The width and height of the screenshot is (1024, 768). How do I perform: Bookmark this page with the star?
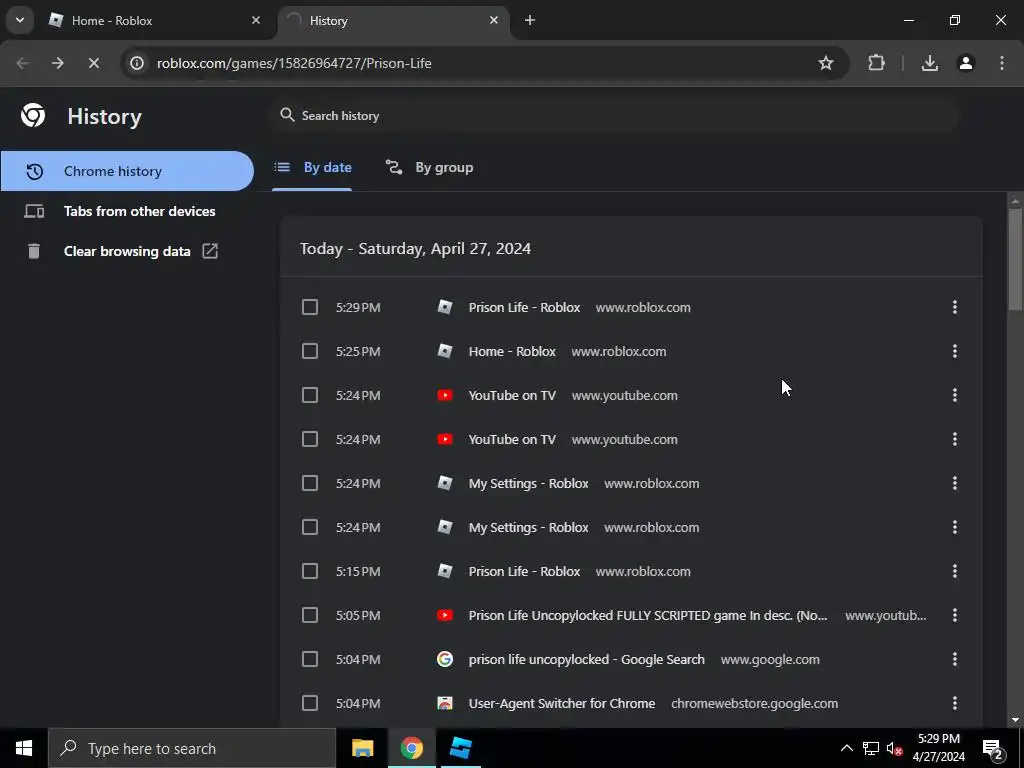pyautogui.click(x=825, y=63)
